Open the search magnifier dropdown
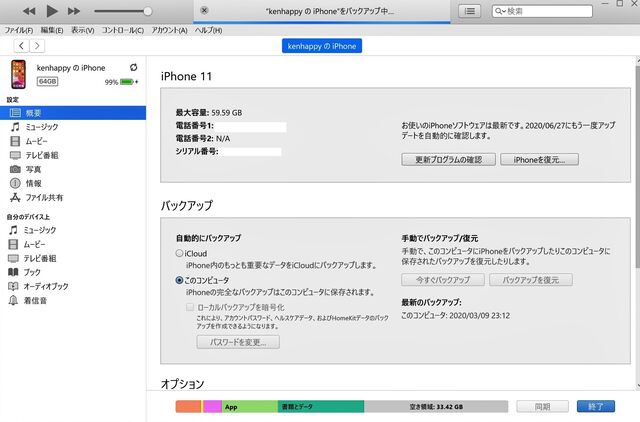The height and width of the screenshot is (422, 640). point(500,11)
